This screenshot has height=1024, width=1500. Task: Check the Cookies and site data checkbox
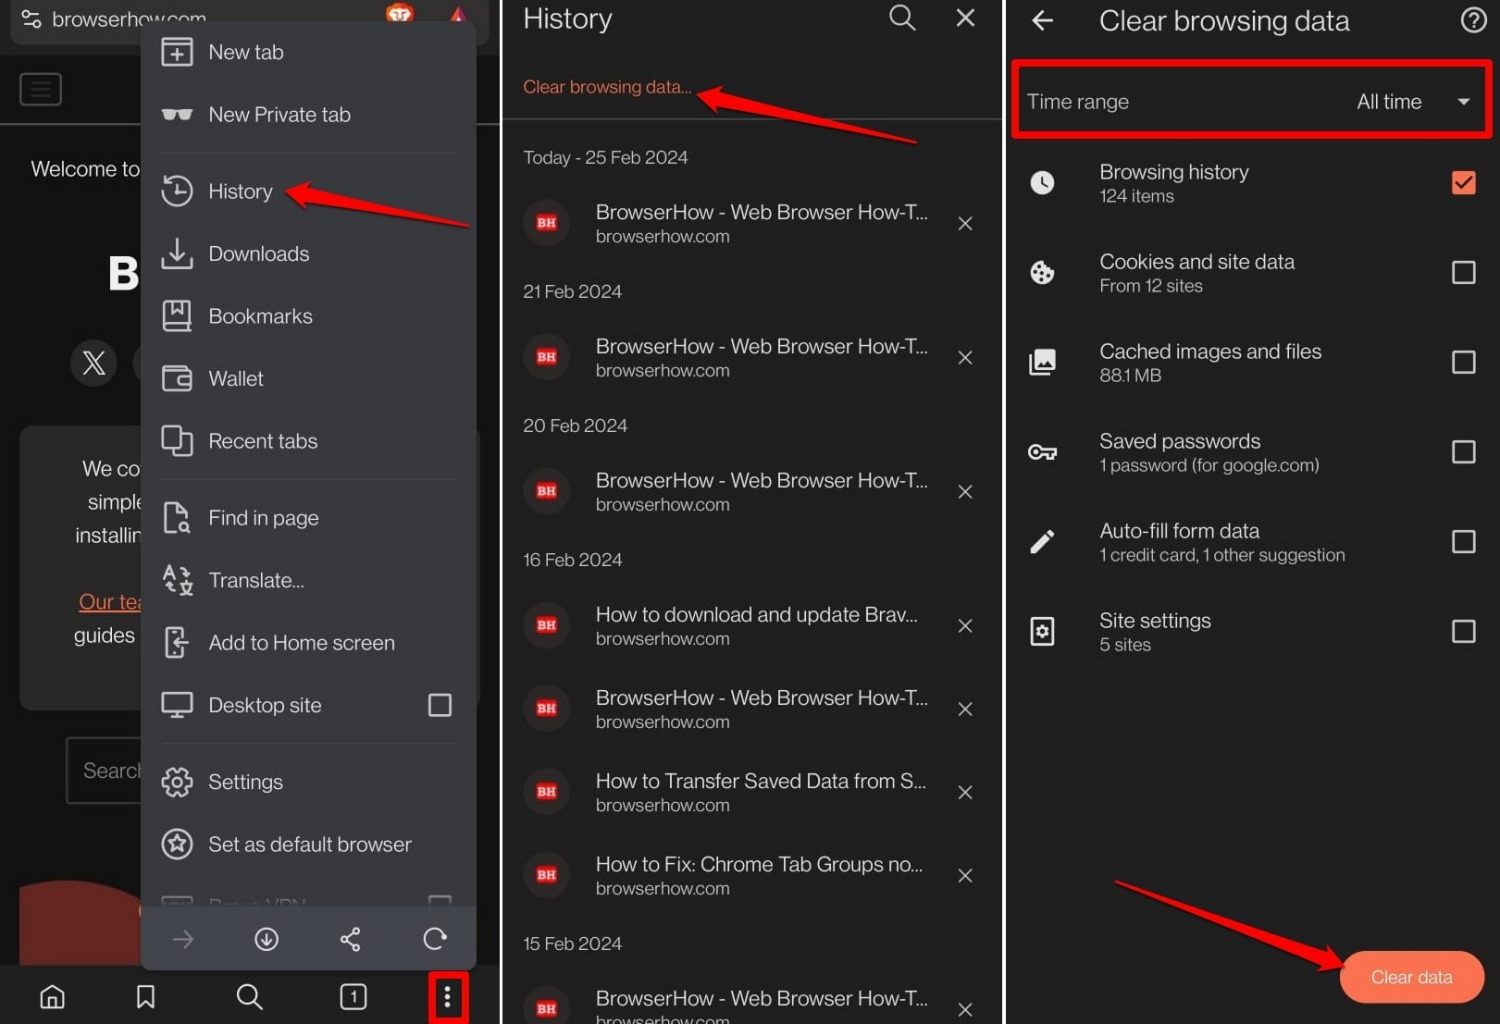(x=1463, y=273)
